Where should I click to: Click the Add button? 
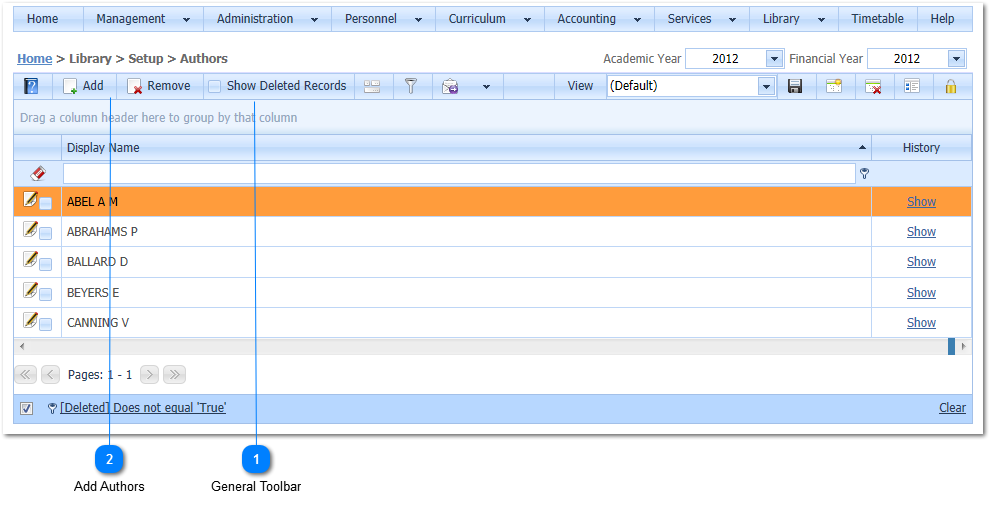[84, 86]
